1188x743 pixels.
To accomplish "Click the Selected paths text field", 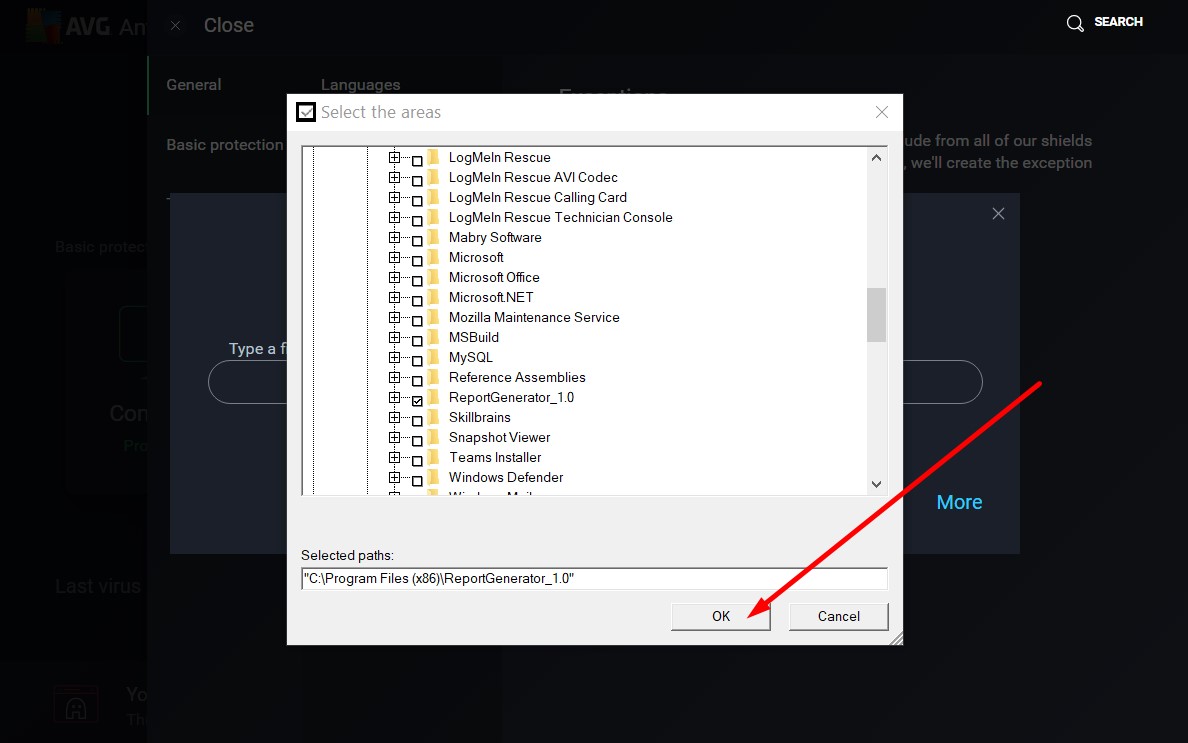I will [x=594, y=579].
